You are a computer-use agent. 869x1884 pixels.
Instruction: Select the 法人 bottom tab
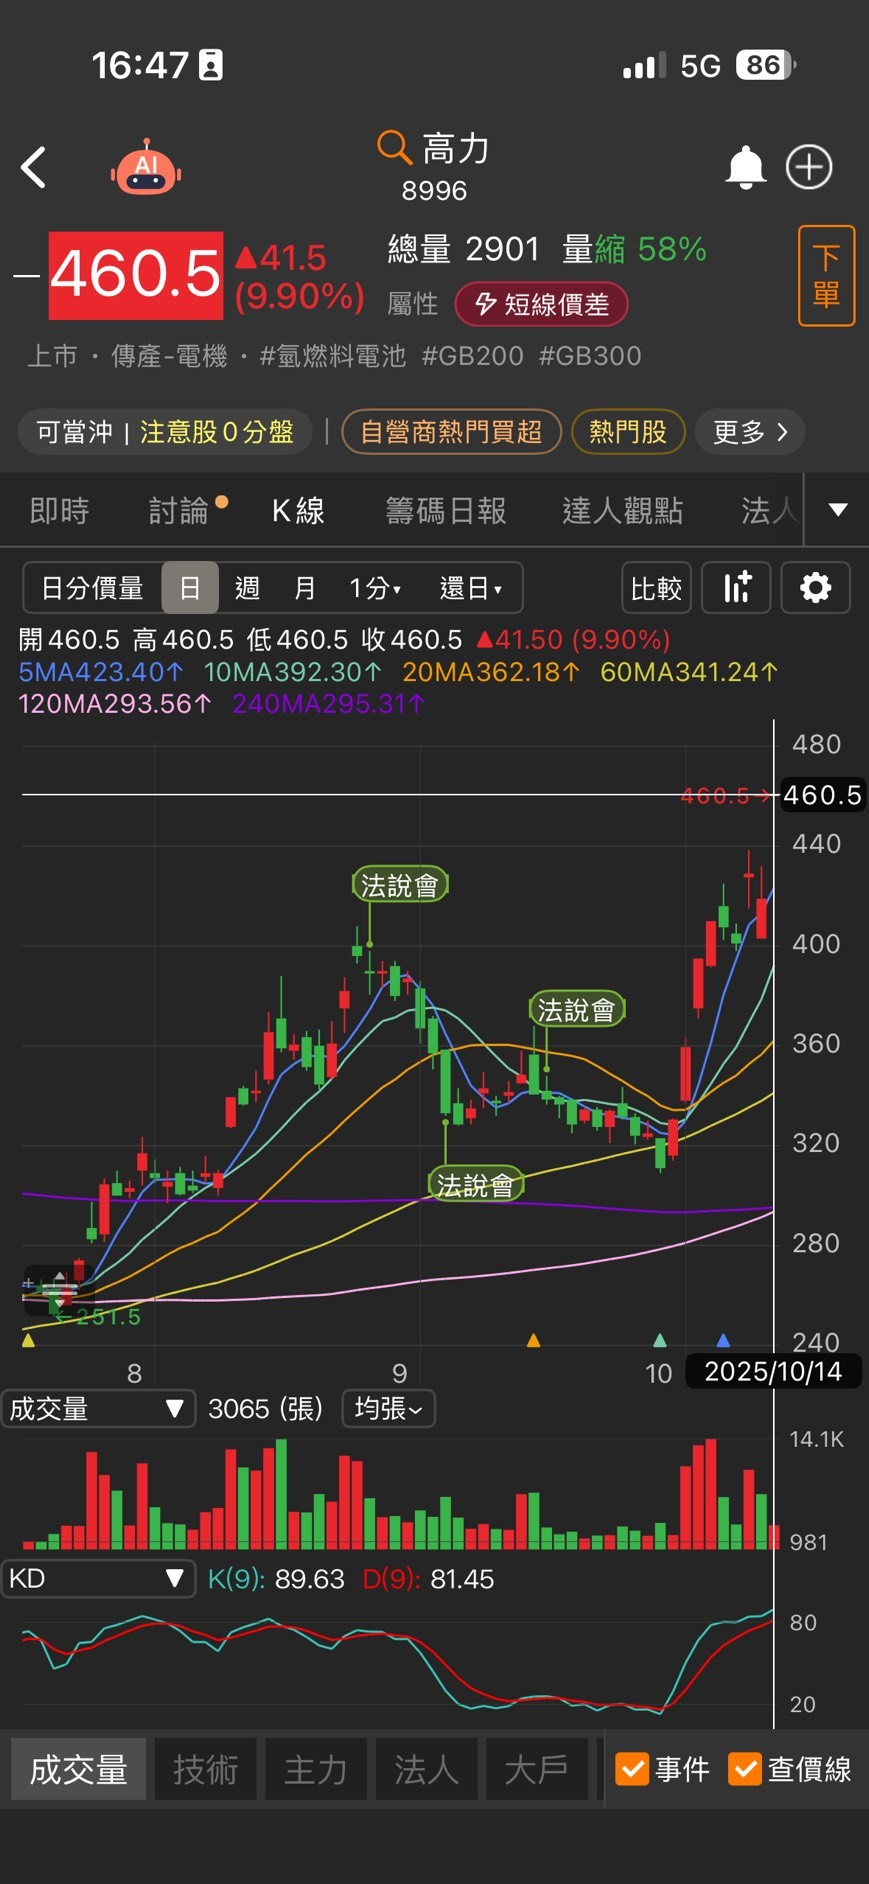click(426, 1769)
